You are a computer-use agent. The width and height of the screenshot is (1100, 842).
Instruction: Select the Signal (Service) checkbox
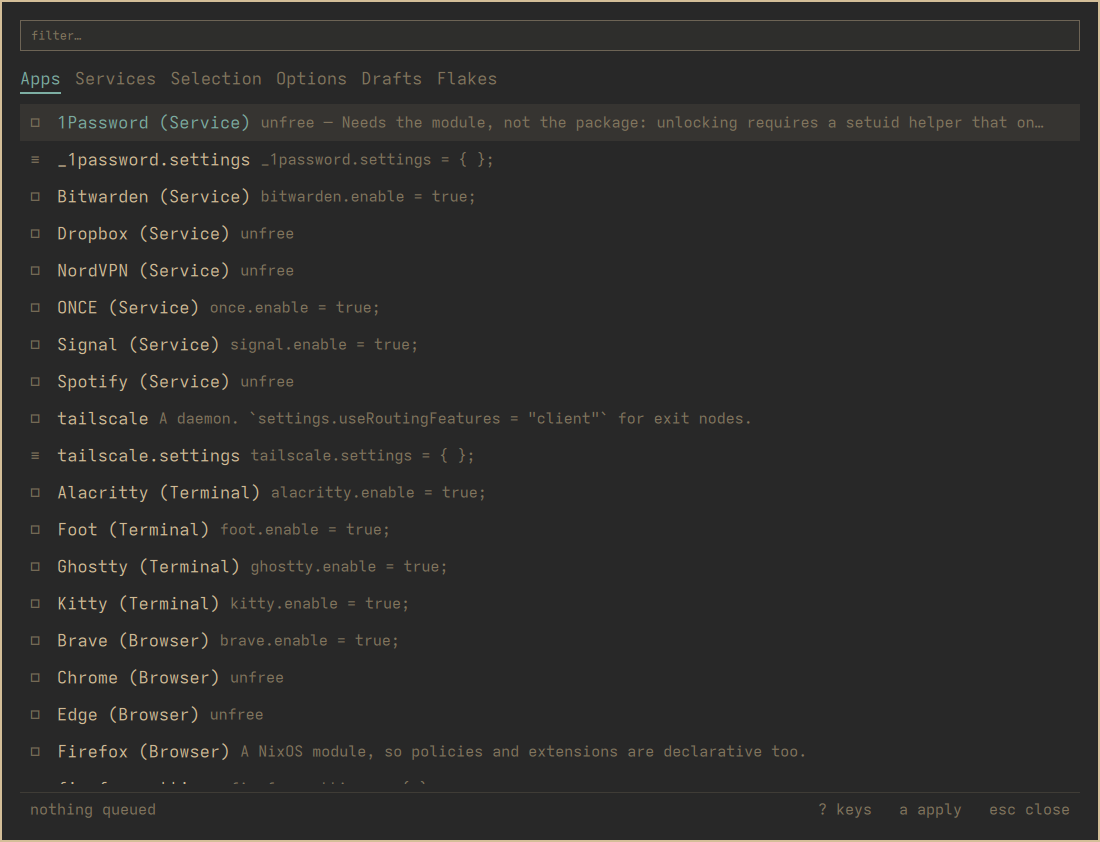point(35,345)
